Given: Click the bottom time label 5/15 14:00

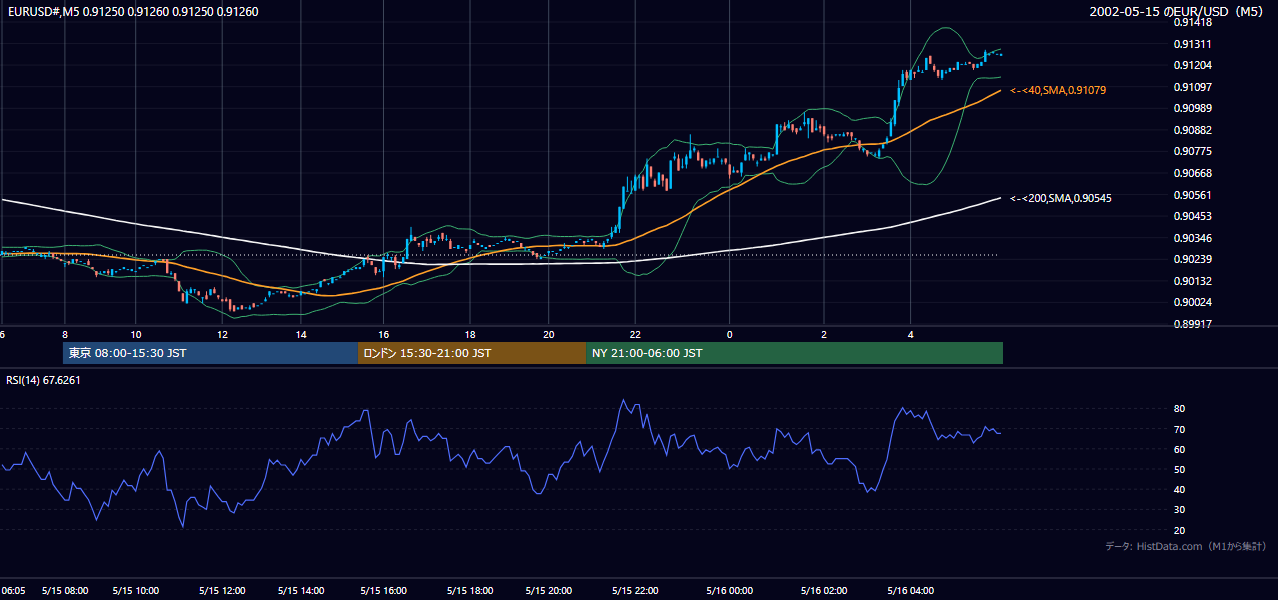Looking at the screenshot, I should point(301,590).
